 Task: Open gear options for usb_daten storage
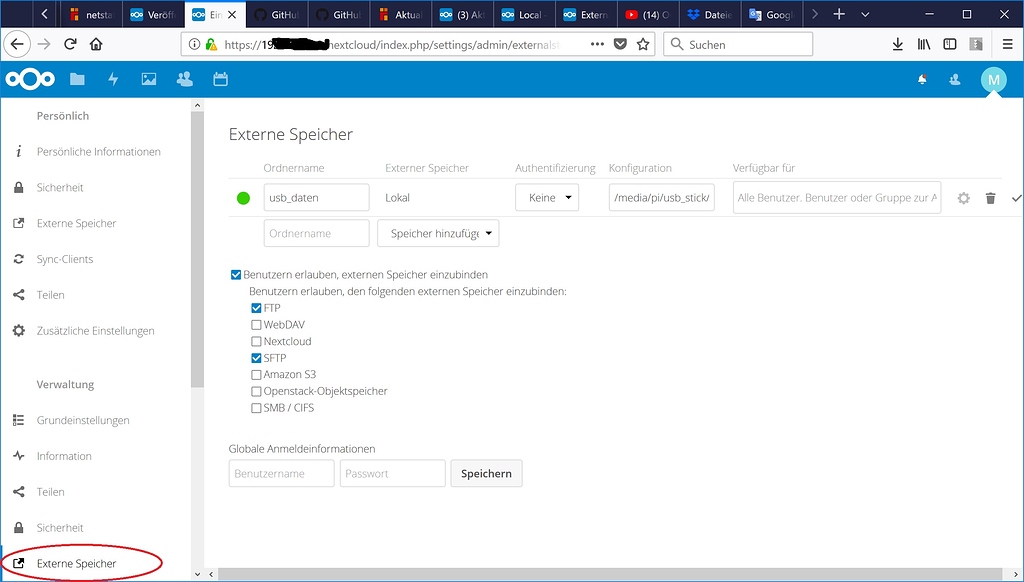pyautogui.click(x=963, y=198)
